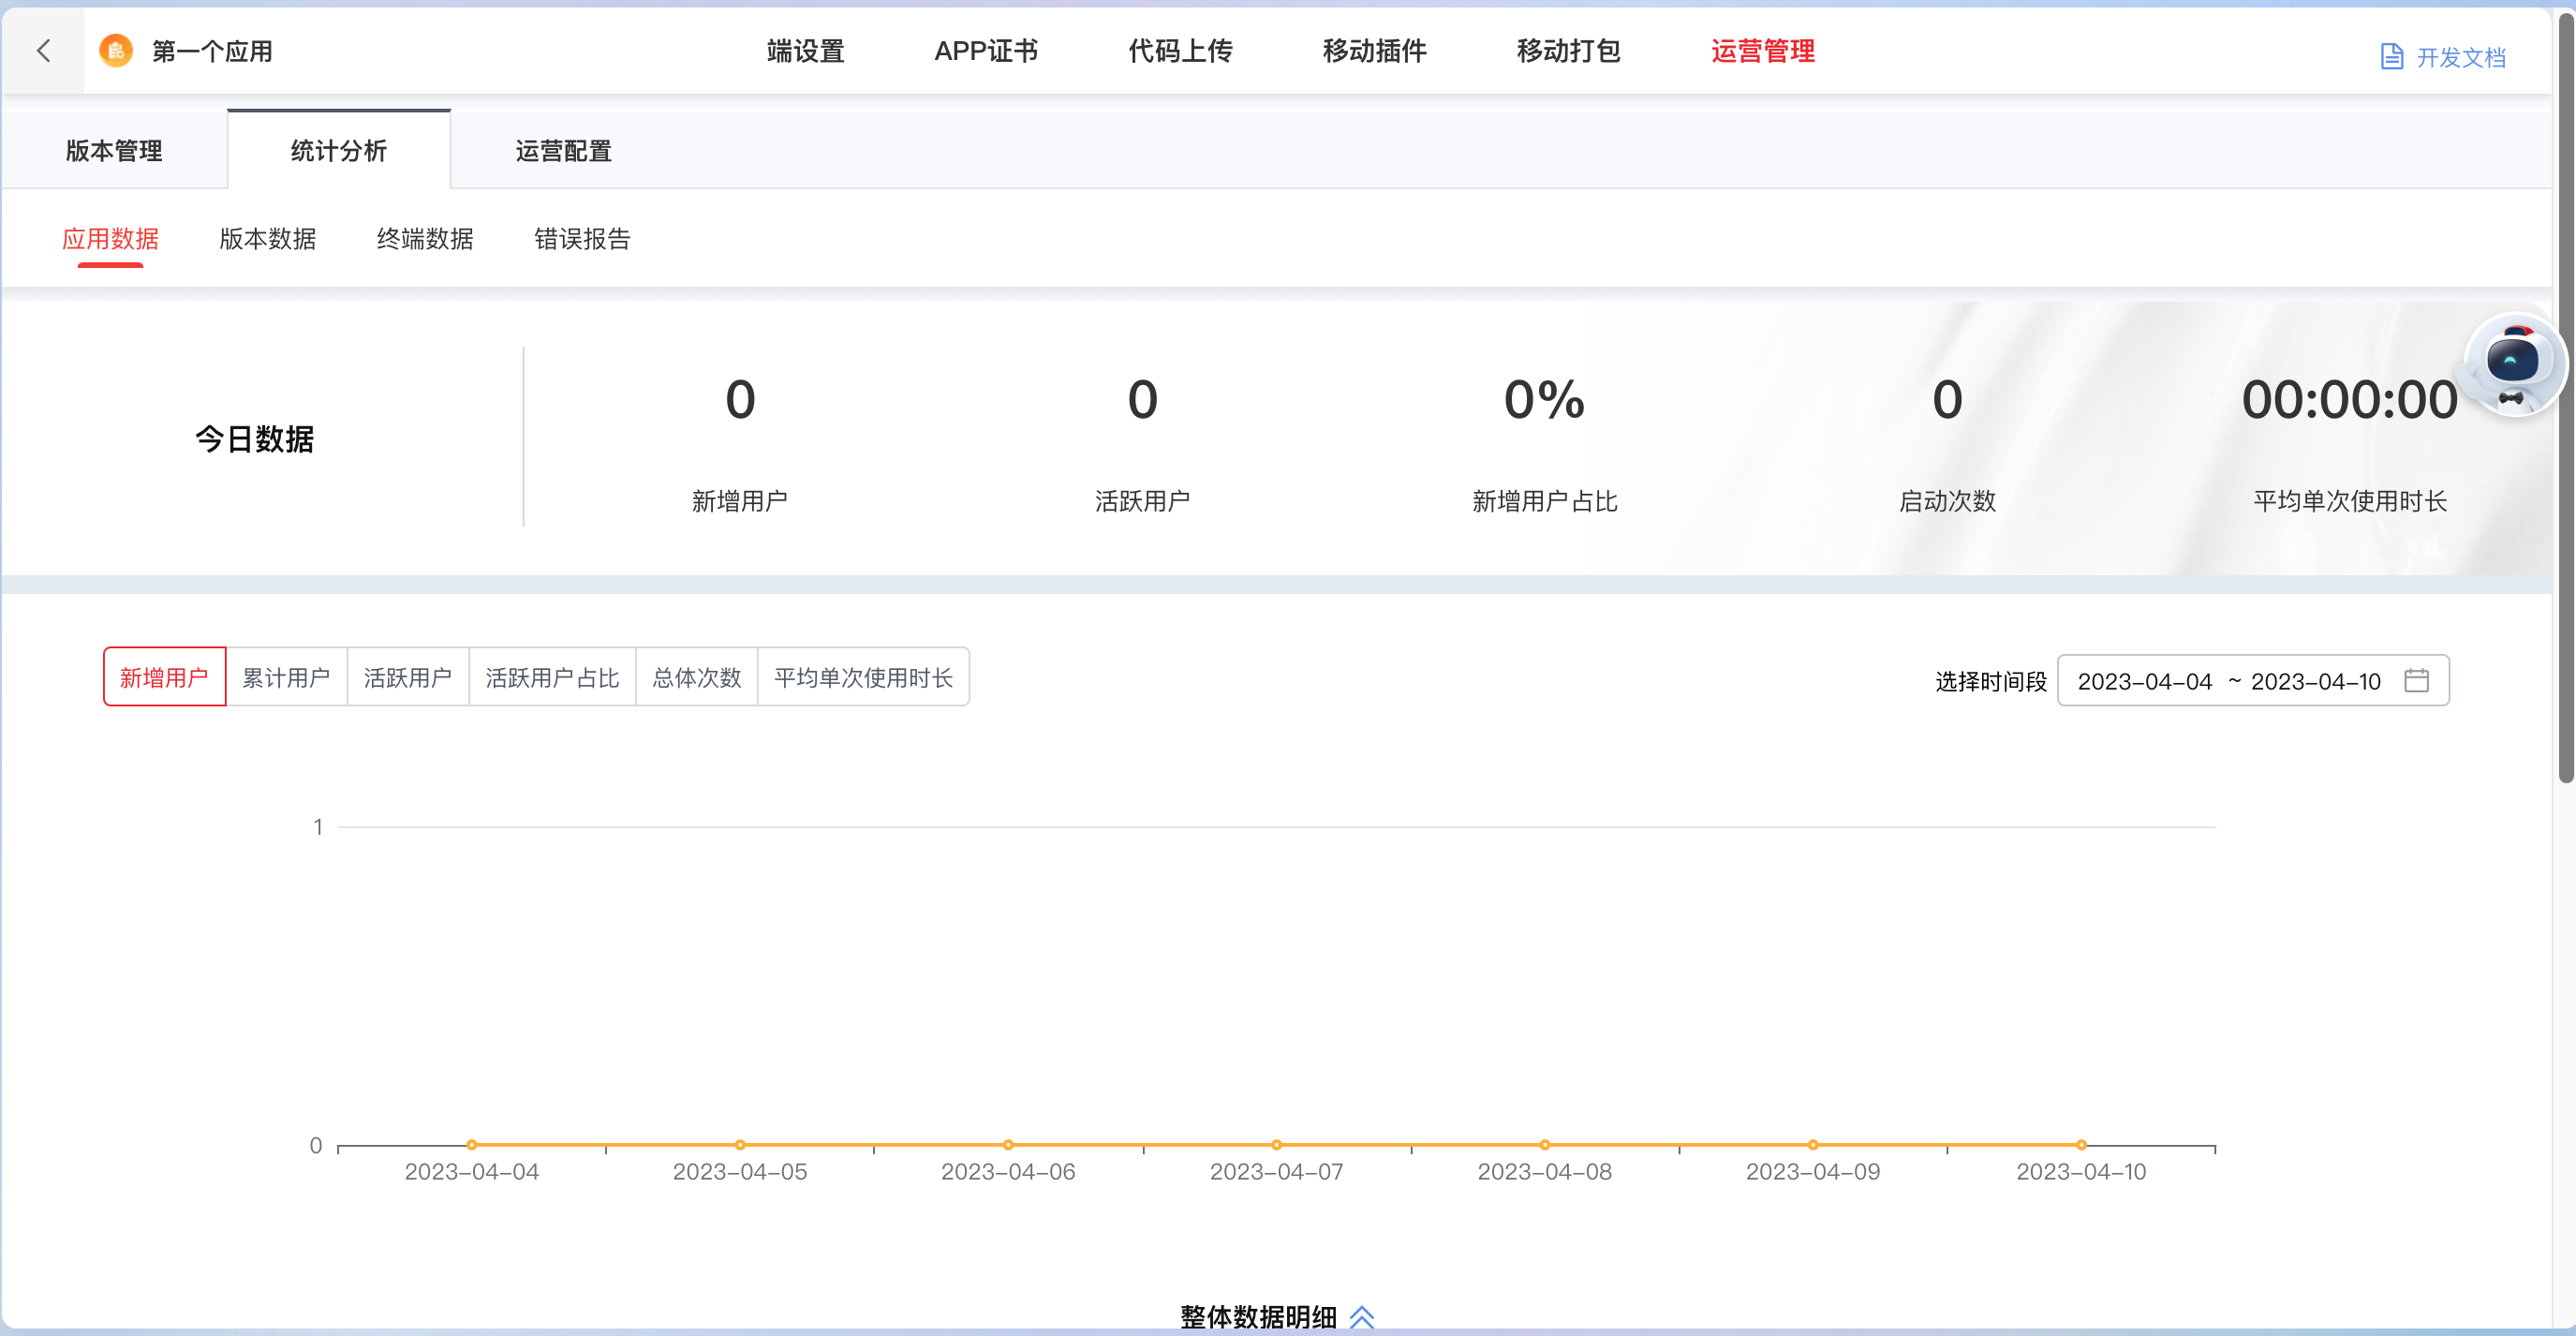This screenshot has height=1336, width=2576.
Task: Open 错误报告 sub-tab
Action: pos(582,239)
